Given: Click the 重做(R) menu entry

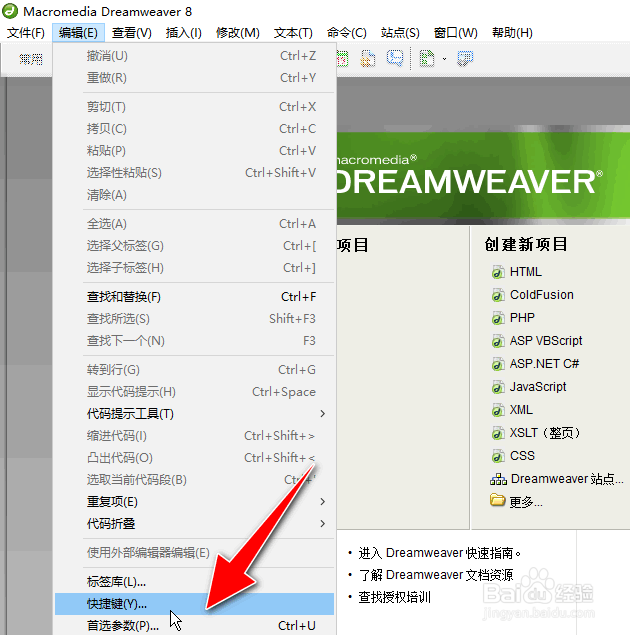Looking at the screenshot, I should click(194, 77).
